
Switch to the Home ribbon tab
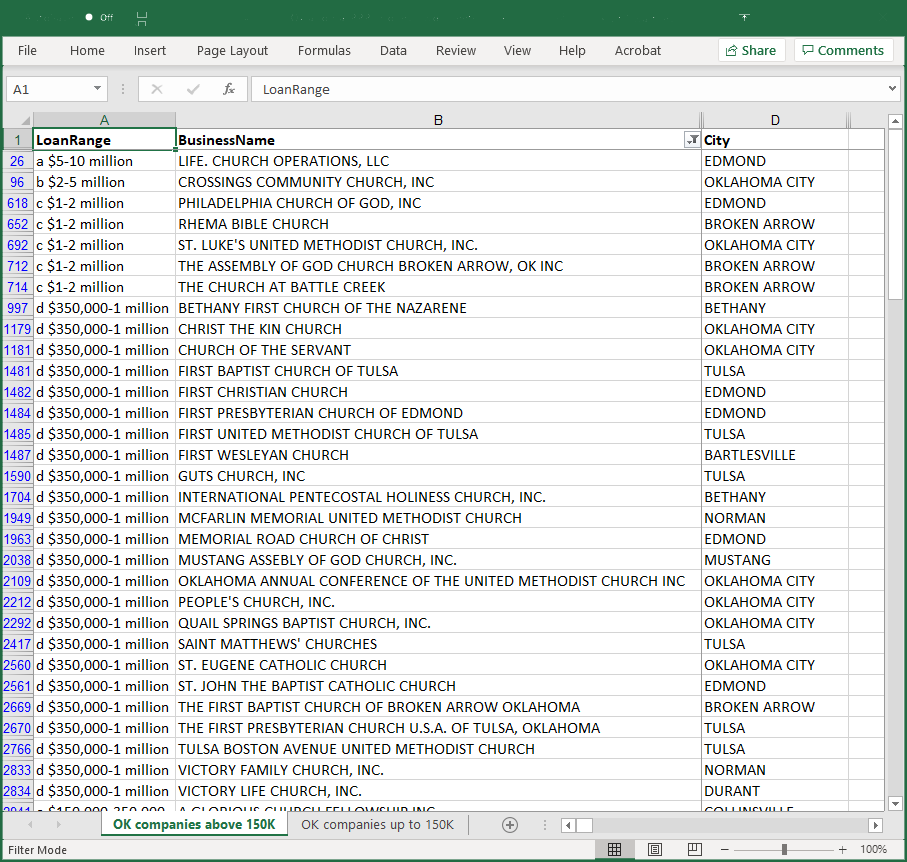tap(87, 51)
